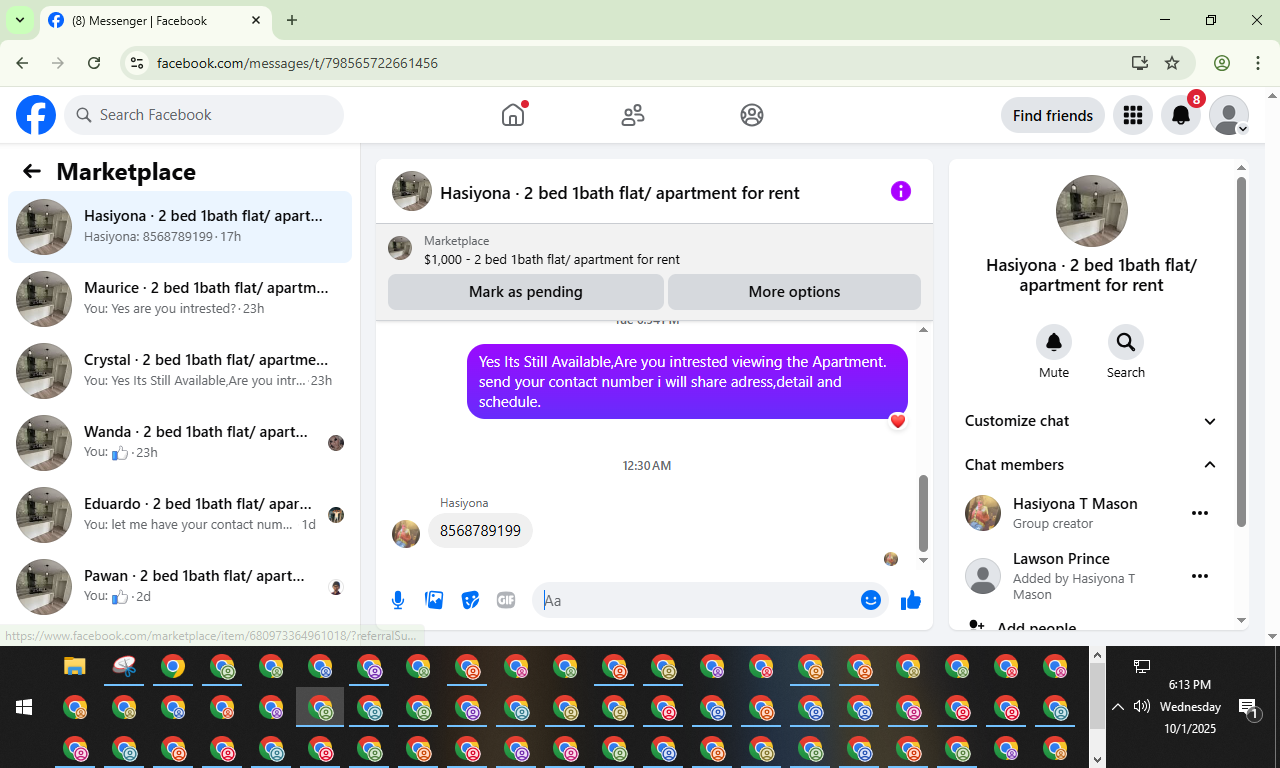The image size is (1280, 768).
Task: Open Hasiyona T Mason's profile in Chat members
Action: click(1075, 504)
